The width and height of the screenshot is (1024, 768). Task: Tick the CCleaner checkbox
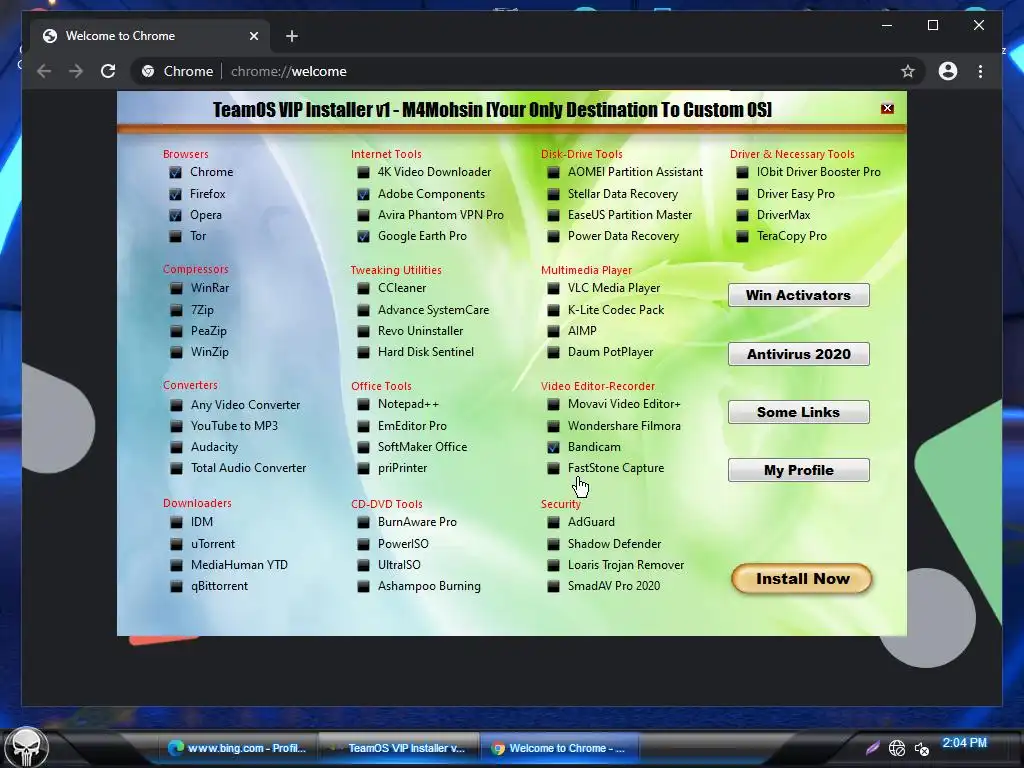364,288
